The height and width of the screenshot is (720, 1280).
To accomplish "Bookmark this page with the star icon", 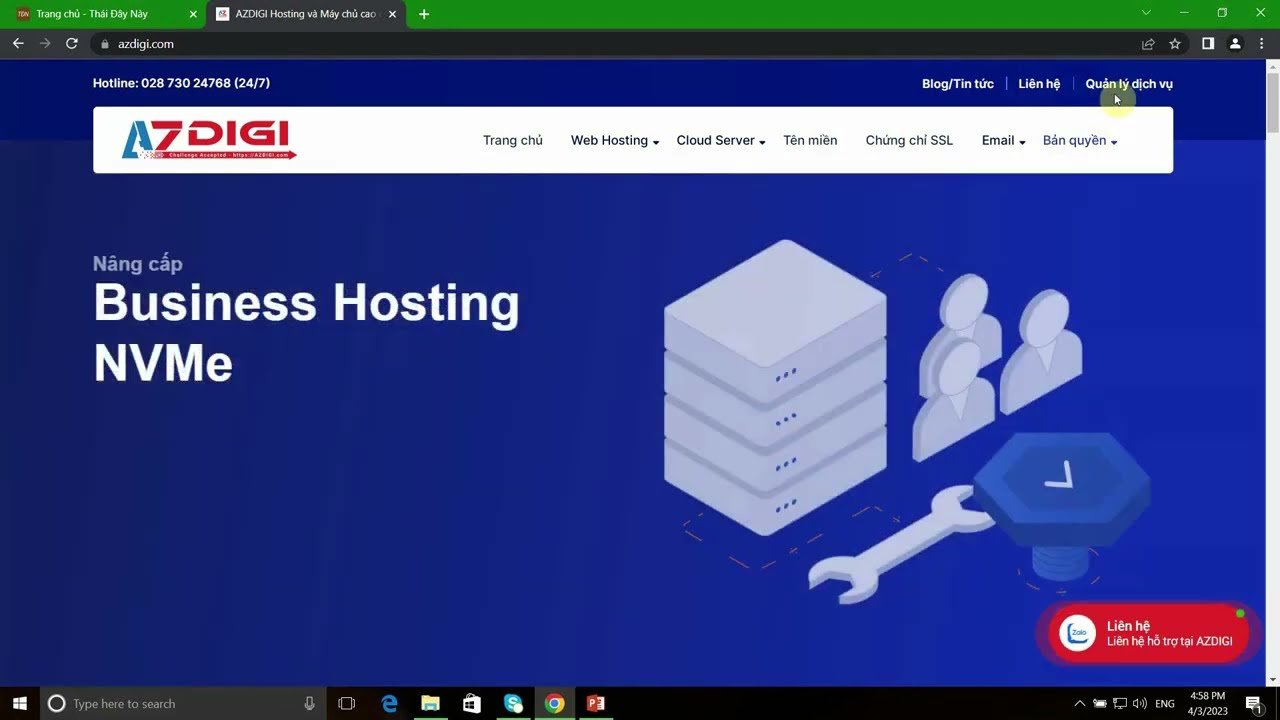I will click(x=1175, y=44).
